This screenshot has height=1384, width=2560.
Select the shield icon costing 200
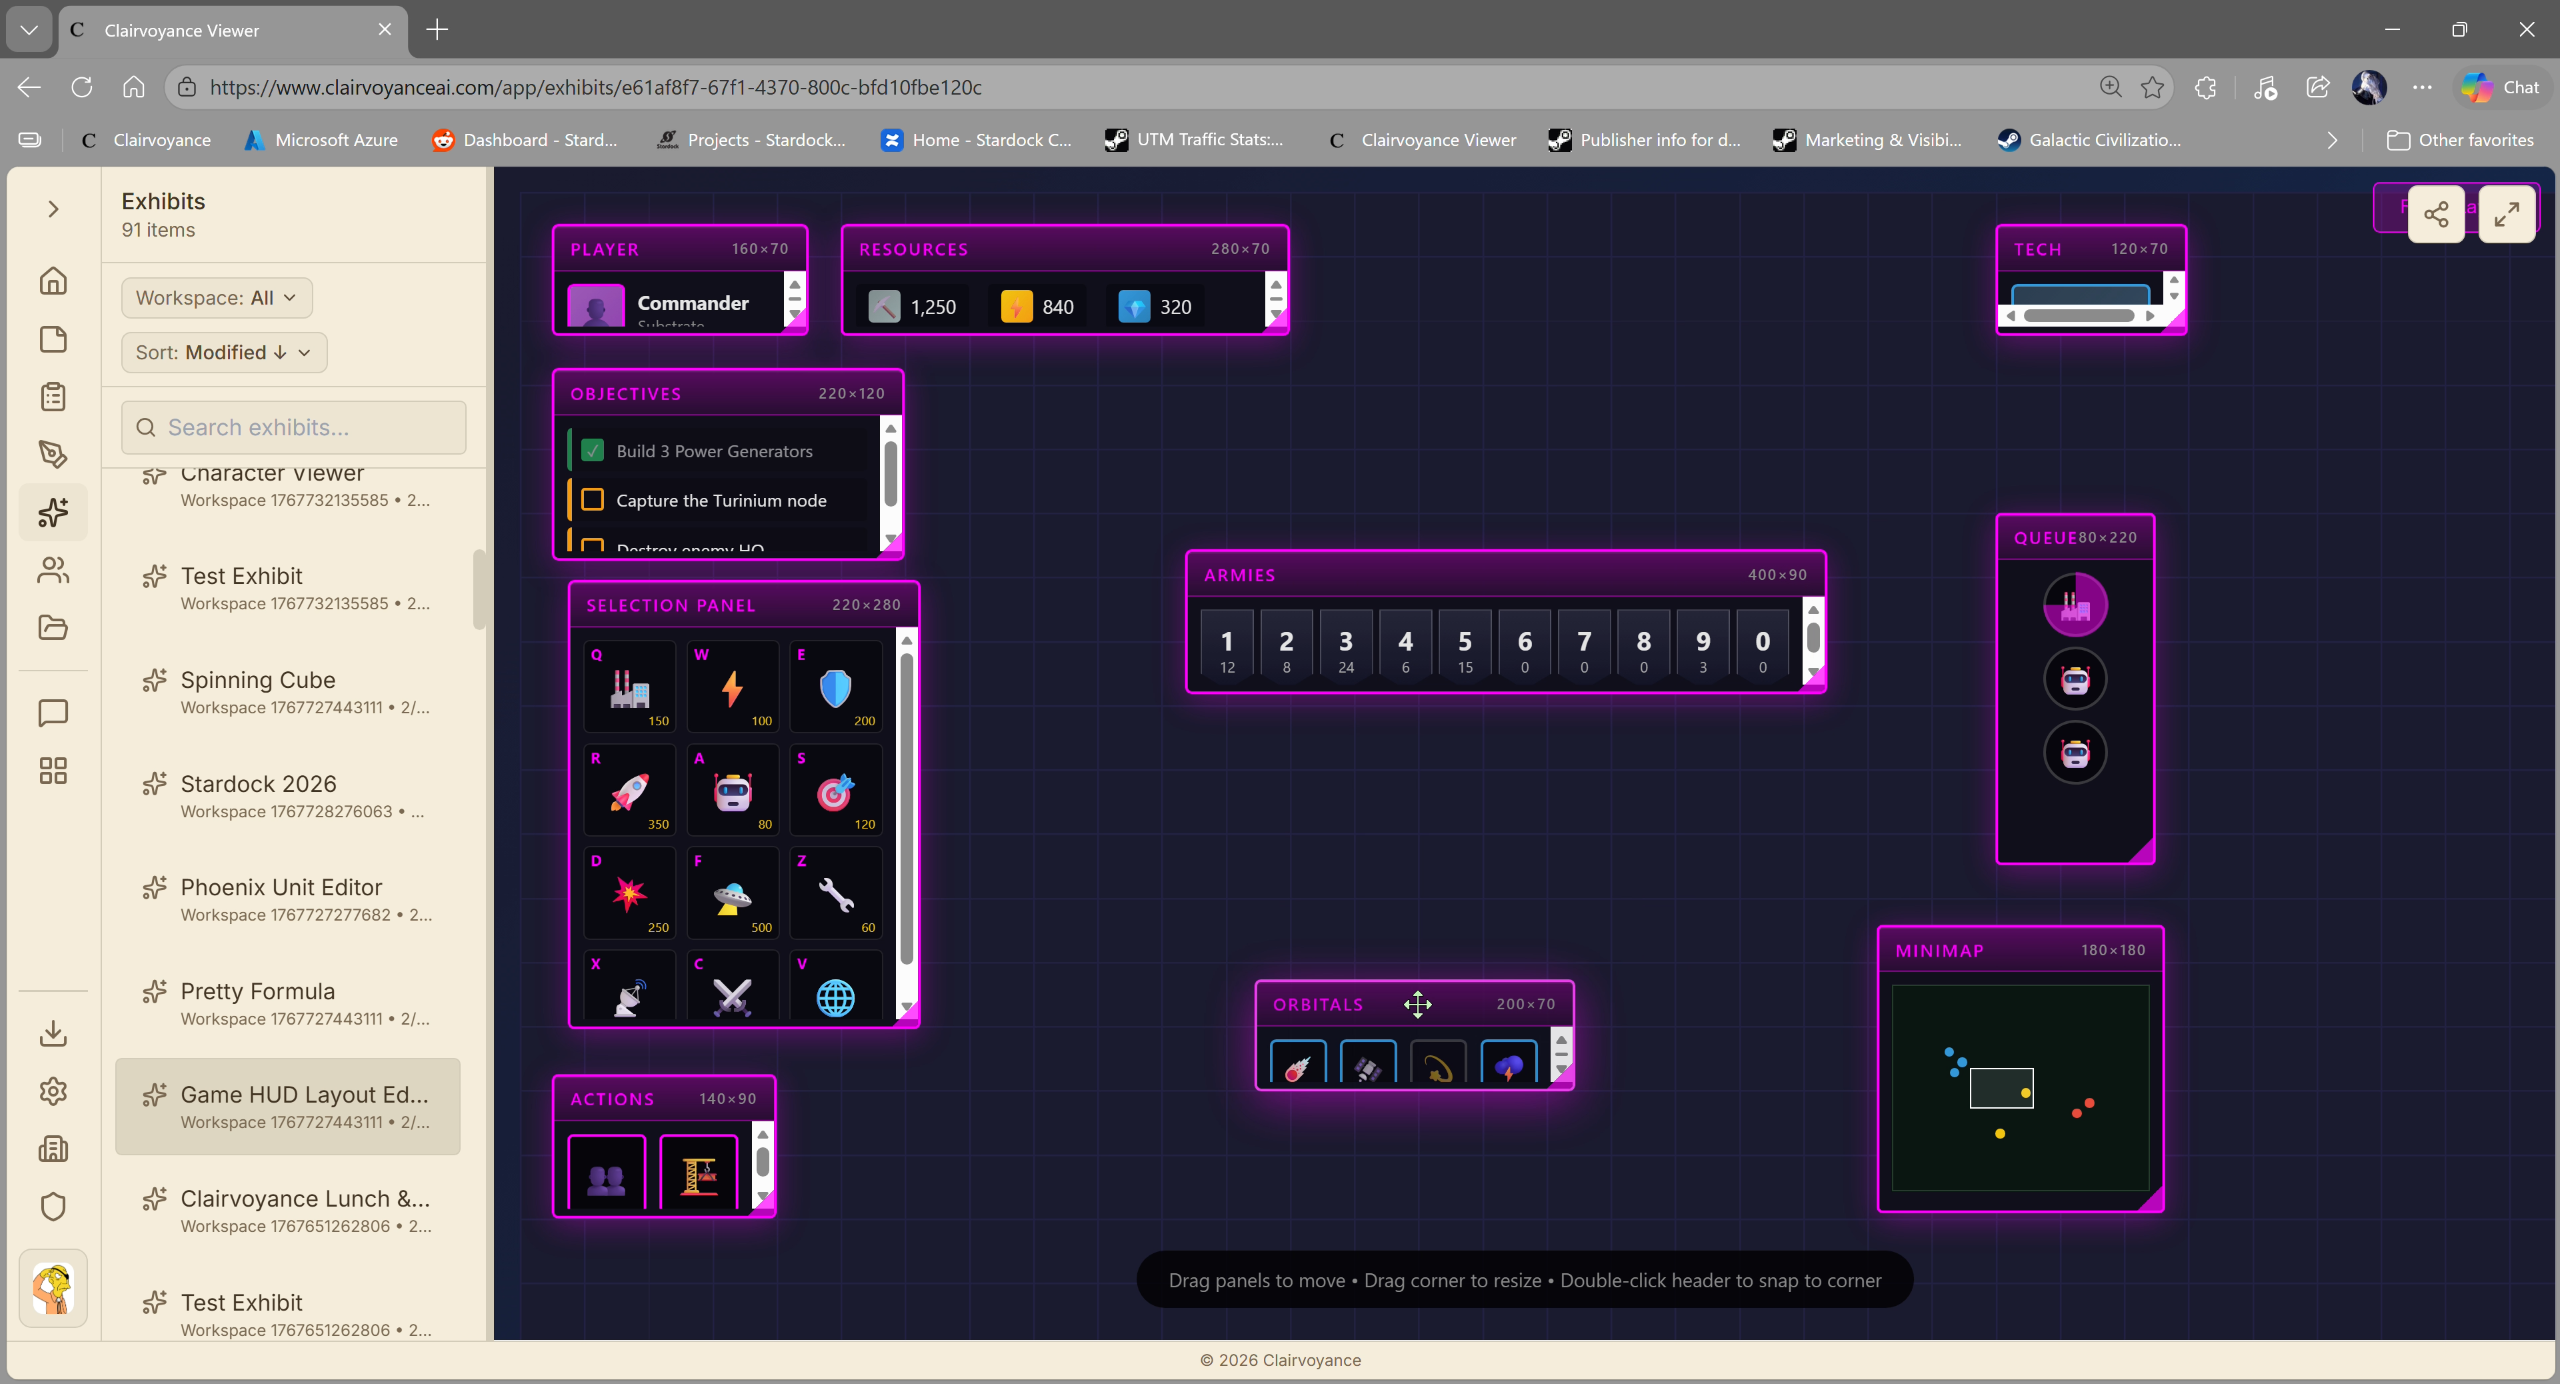tap(835, 688)
